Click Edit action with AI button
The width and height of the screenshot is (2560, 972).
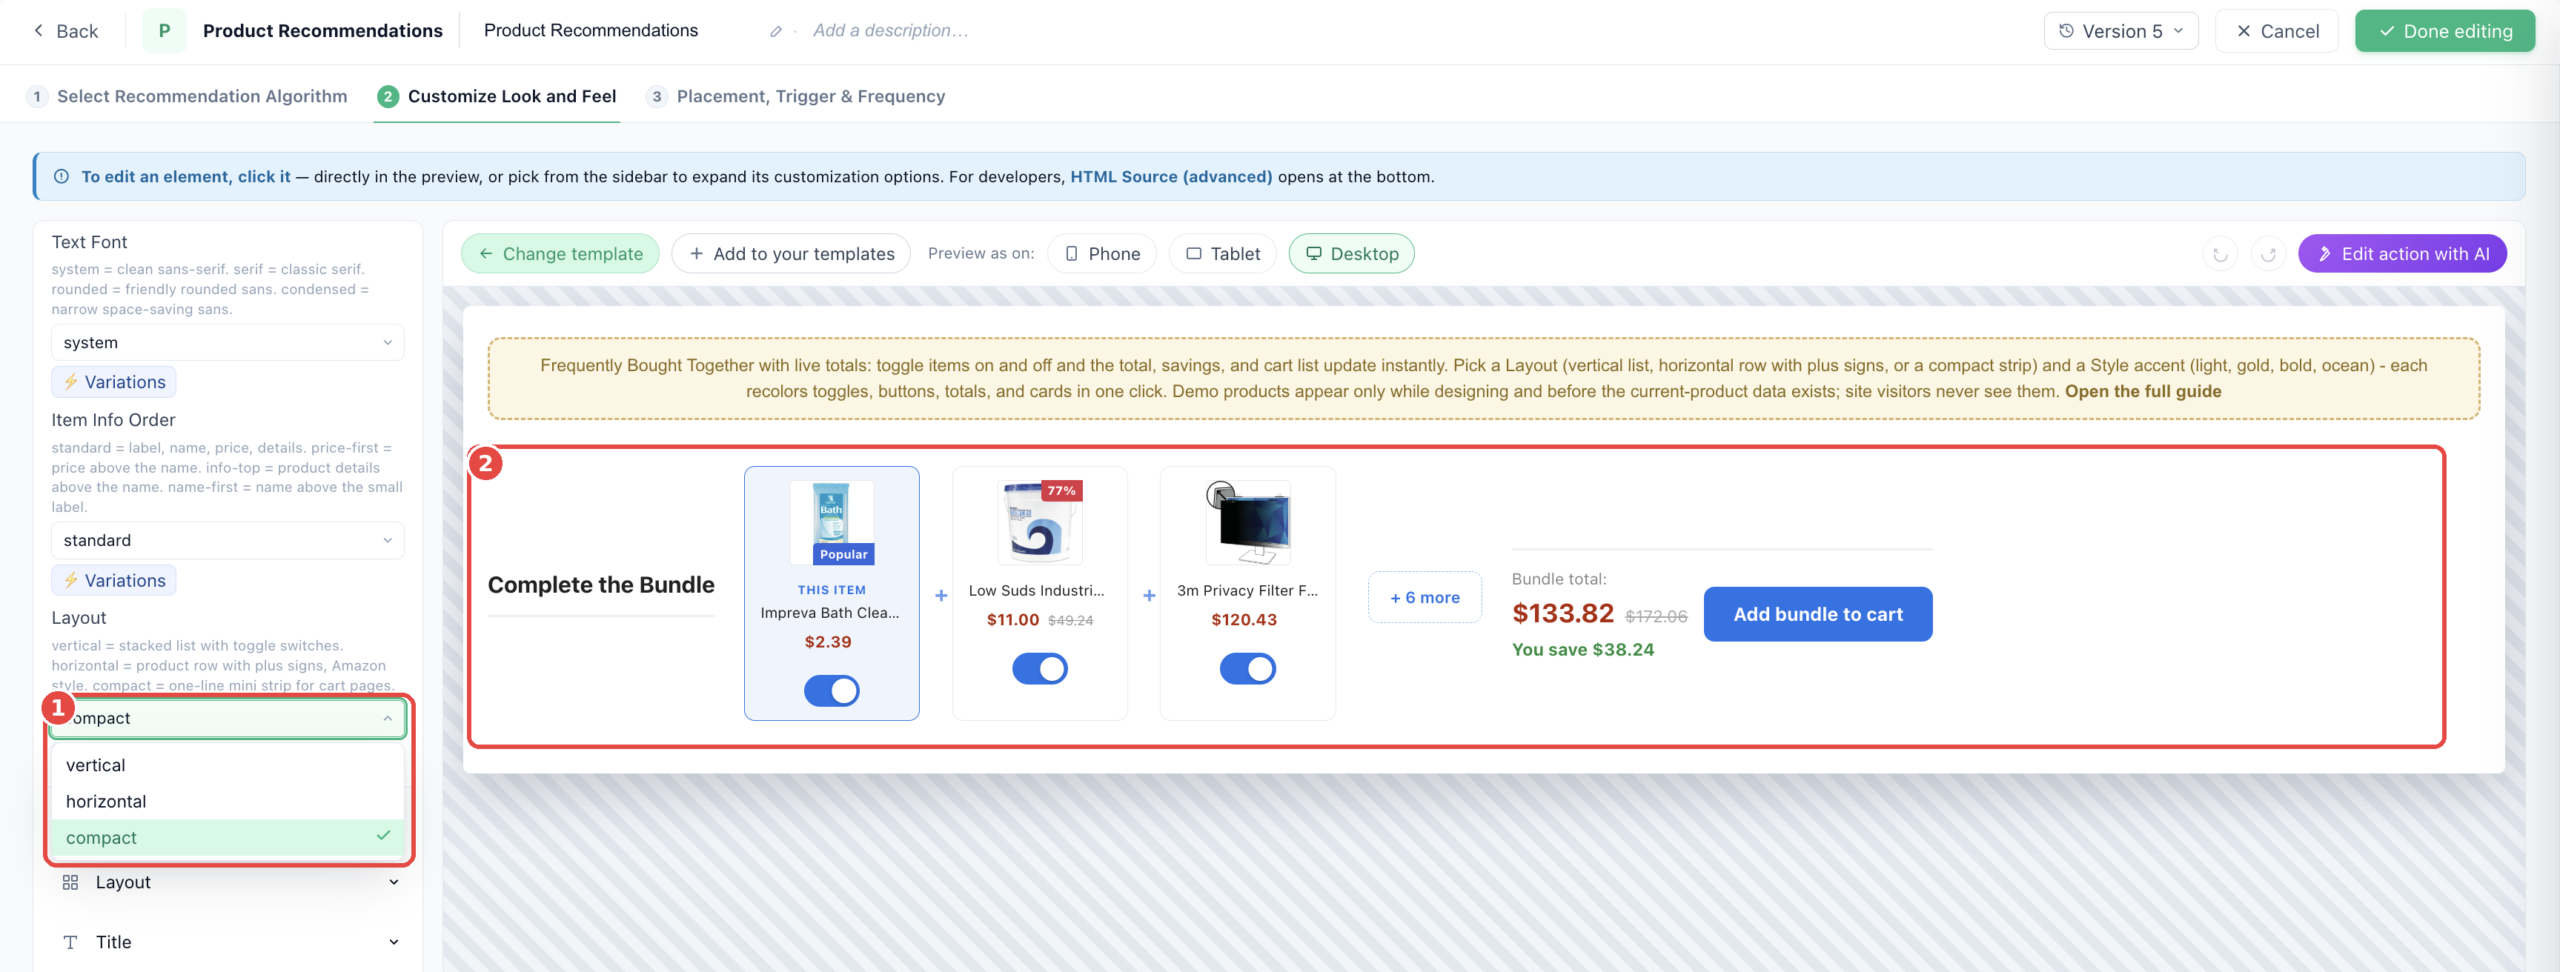tap(2402, 254)
